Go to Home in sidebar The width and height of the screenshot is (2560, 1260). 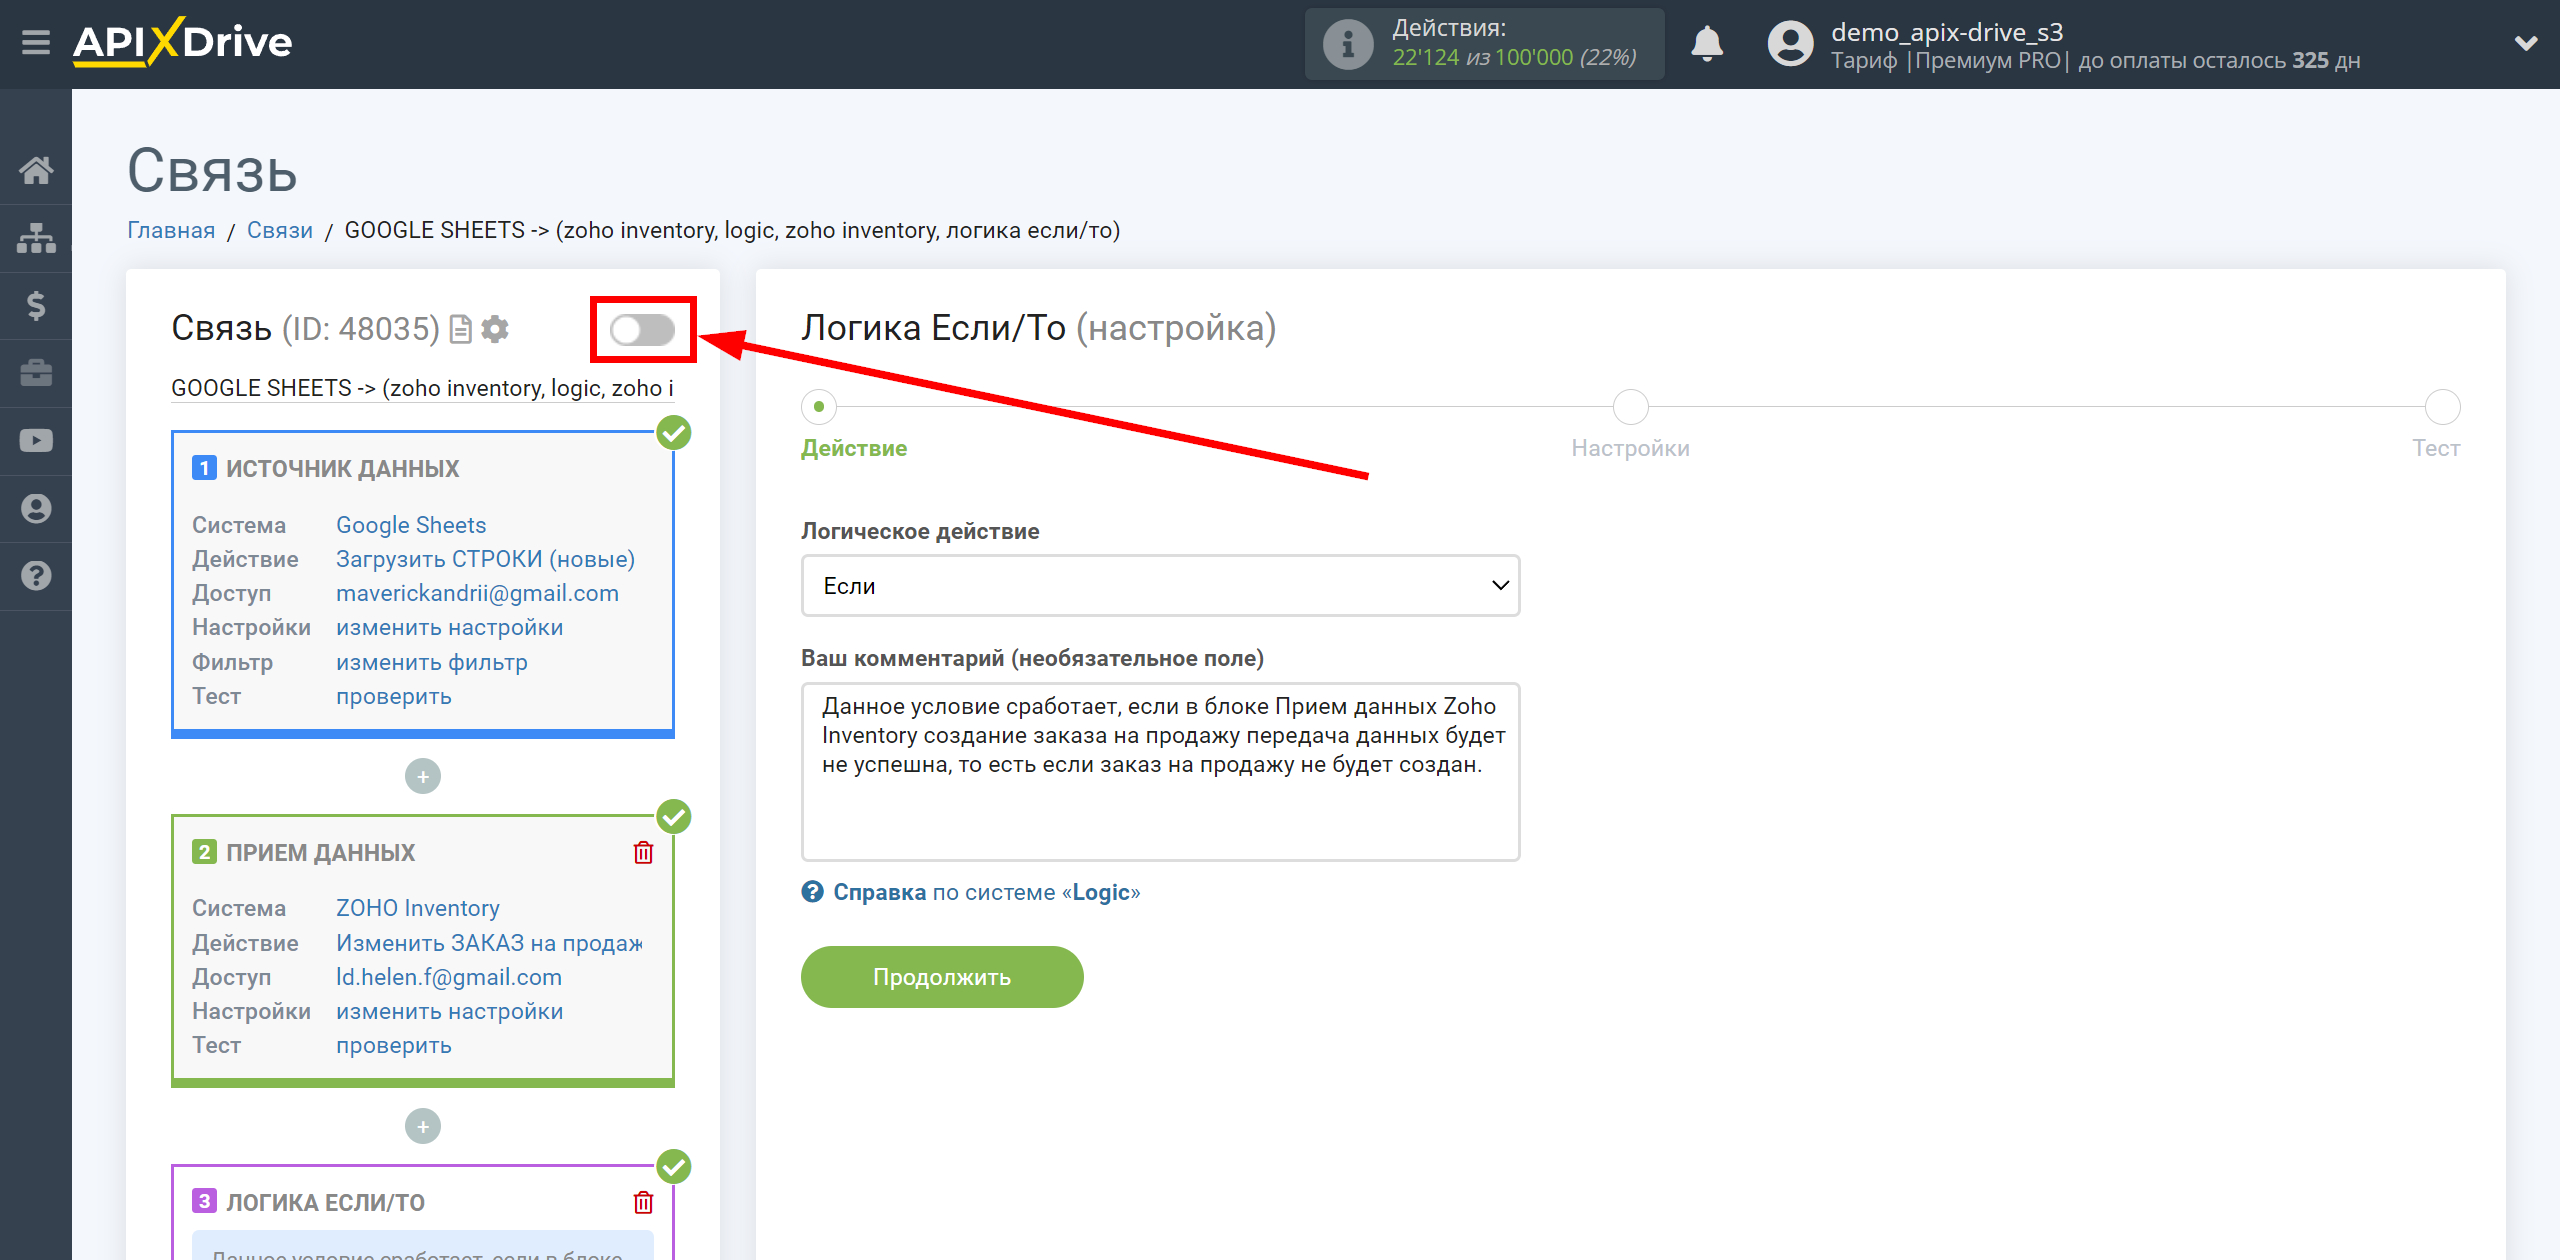point(36,170)
